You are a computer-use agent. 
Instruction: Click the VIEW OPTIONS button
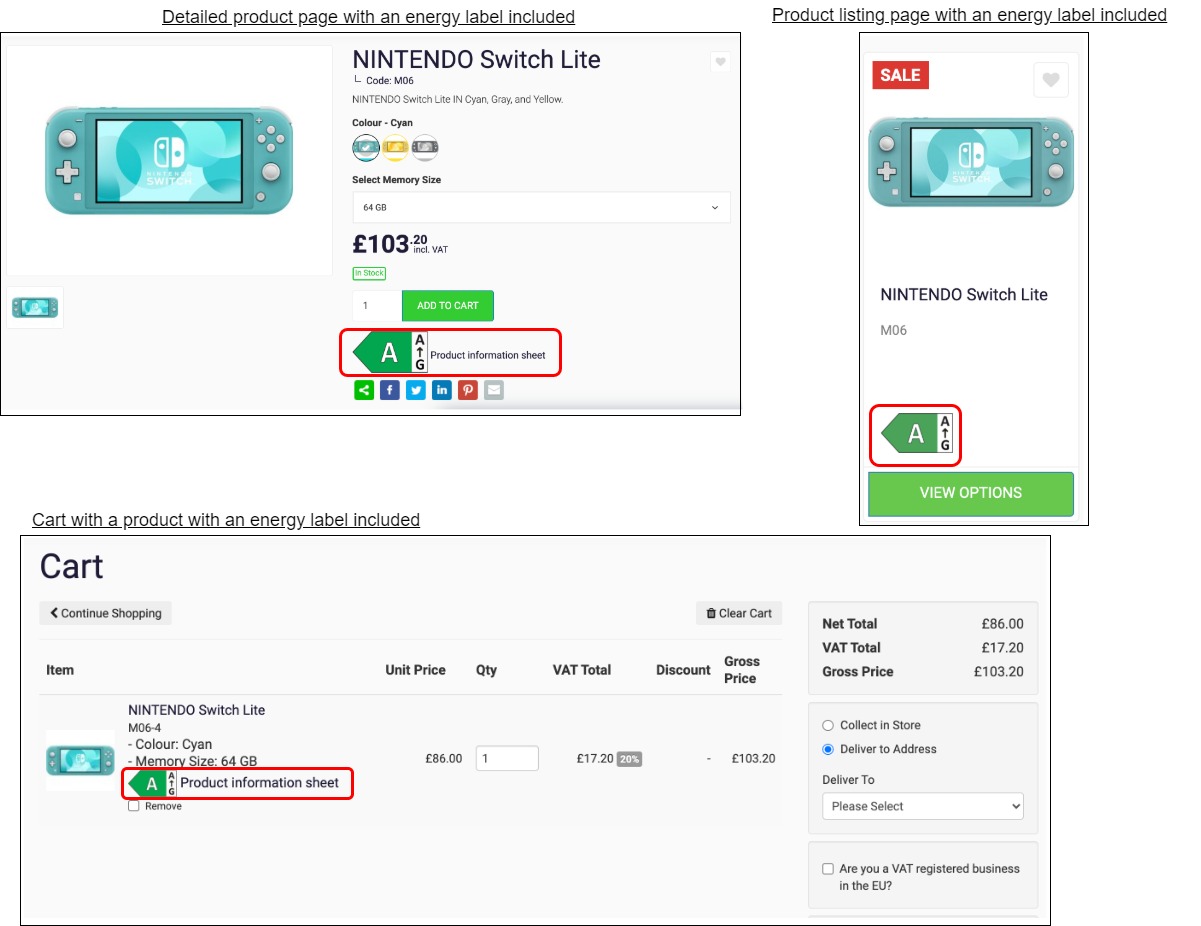click(x=970, y=493)
